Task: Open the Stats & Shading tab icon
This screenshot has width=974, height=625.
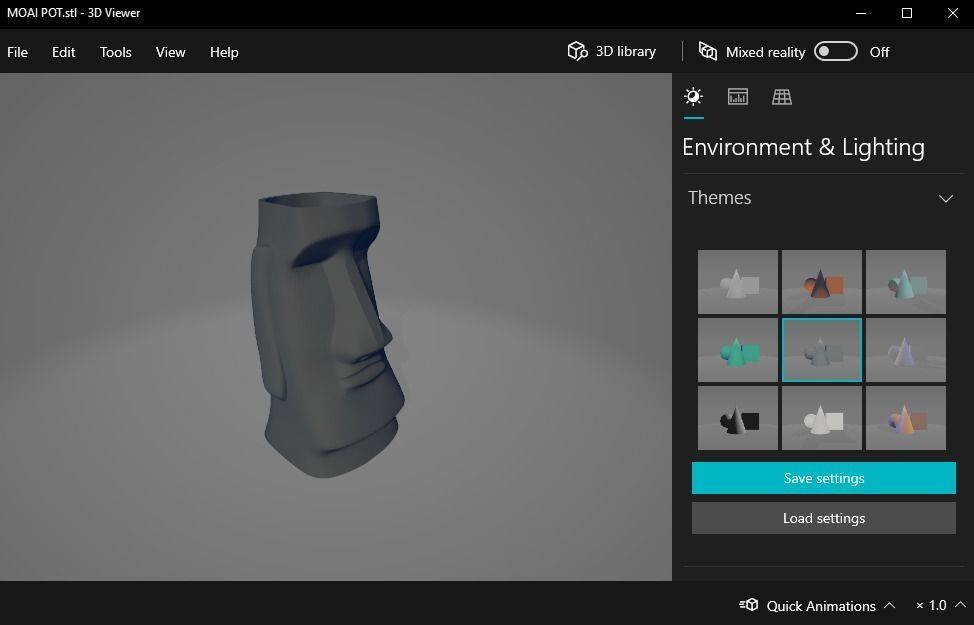Action: click(x=737, y=97)
